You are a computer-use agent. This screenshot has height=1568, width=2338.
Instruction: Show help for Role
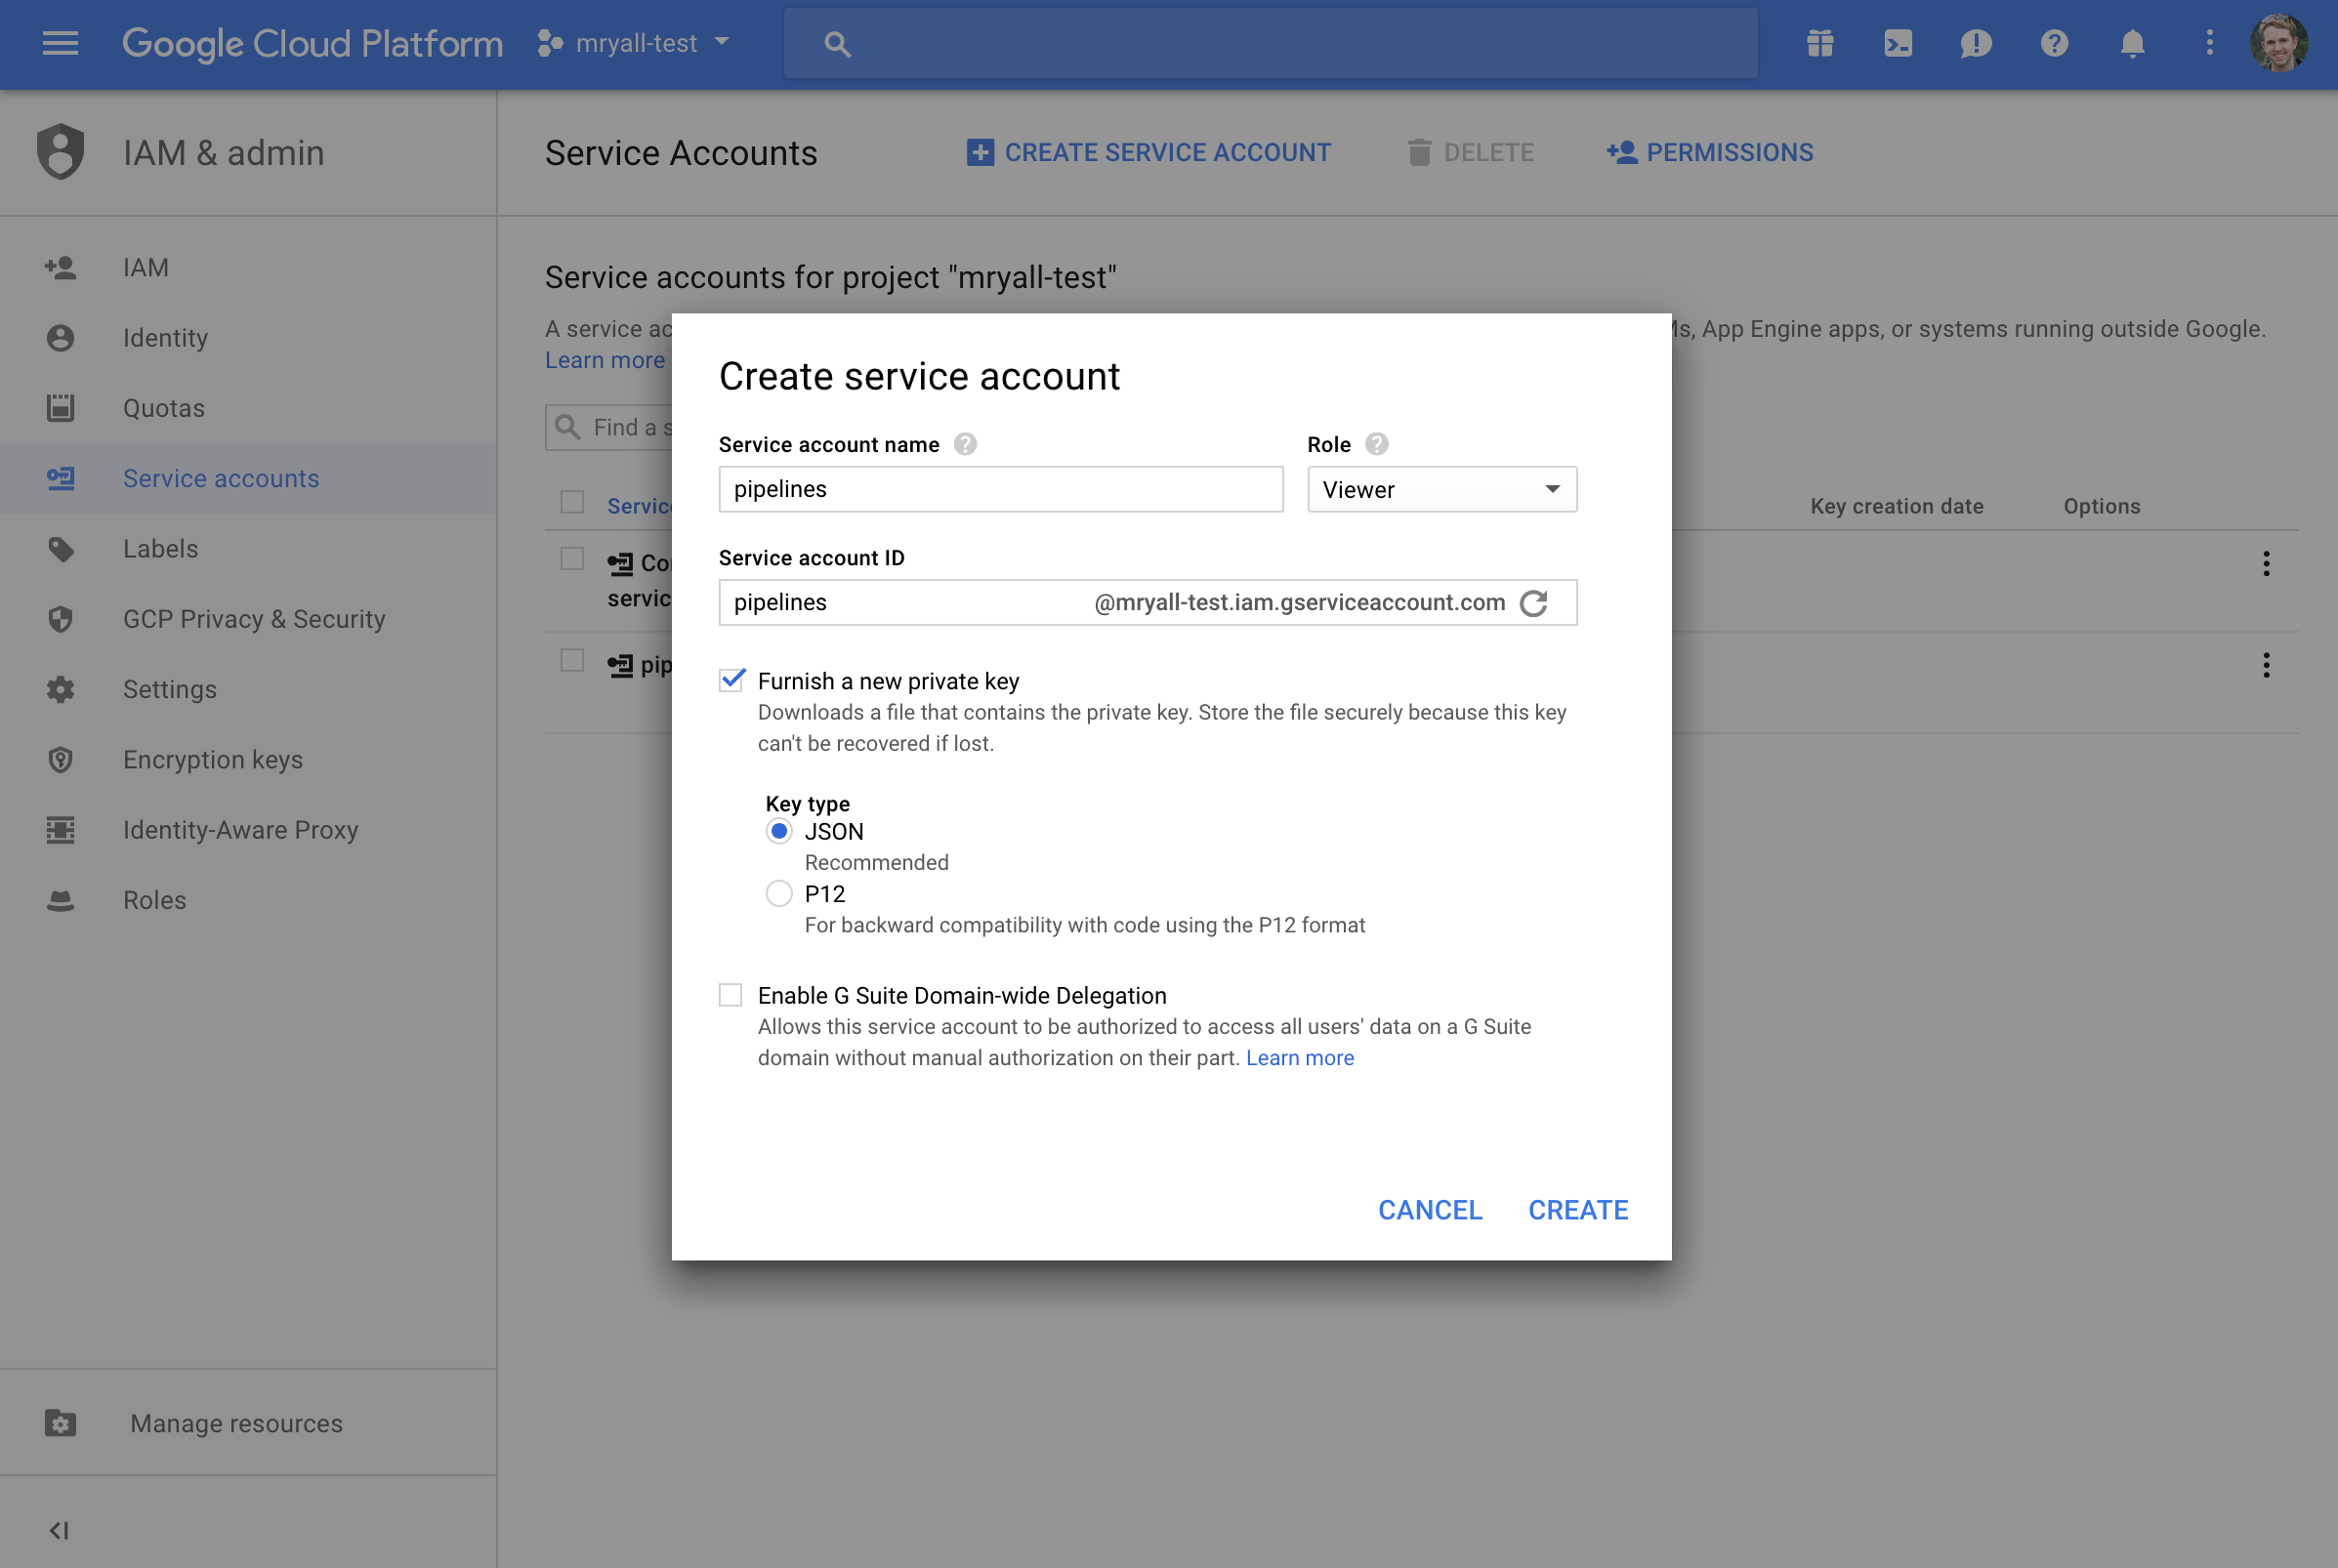pos(1377,444)
